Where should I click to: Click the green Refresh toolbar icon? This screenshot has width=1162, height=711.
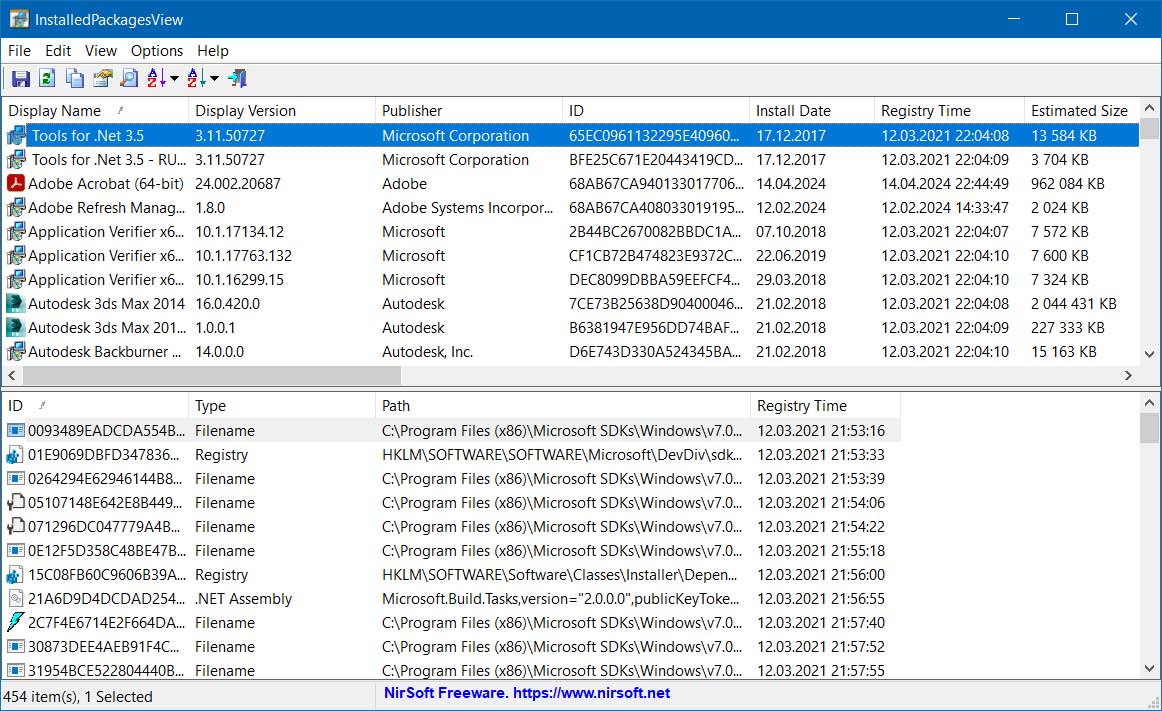(x=47, y=78)
